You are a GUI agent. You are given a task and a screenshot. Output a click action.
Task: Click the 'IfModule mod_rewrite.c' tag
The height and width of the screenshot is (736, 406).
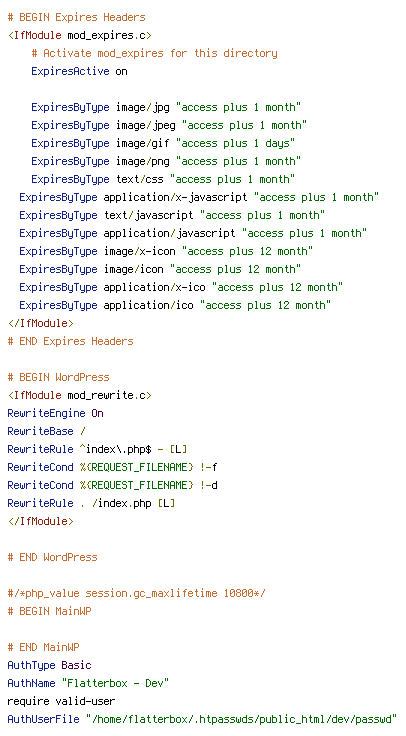tap(80, 395)
